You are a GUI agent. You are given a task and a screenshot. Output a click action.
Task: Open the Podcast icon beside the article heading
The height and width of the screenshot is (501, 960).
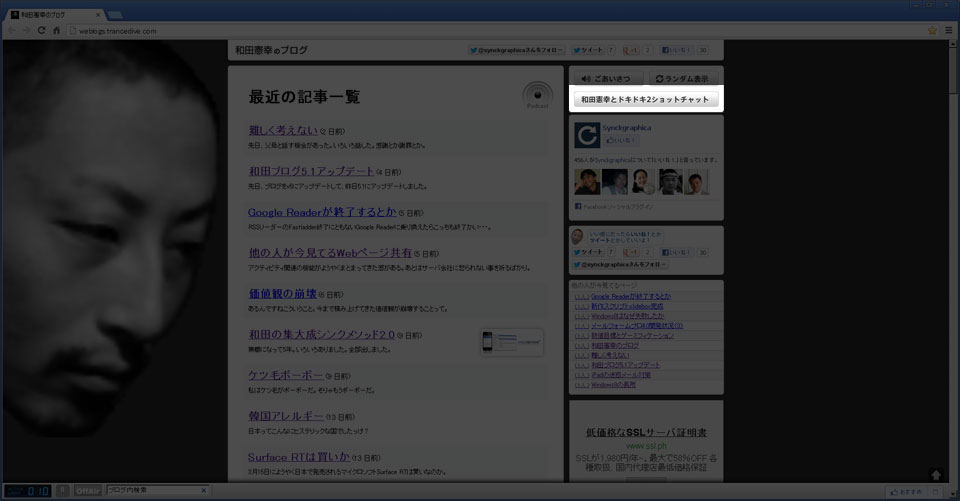(538, 96)
